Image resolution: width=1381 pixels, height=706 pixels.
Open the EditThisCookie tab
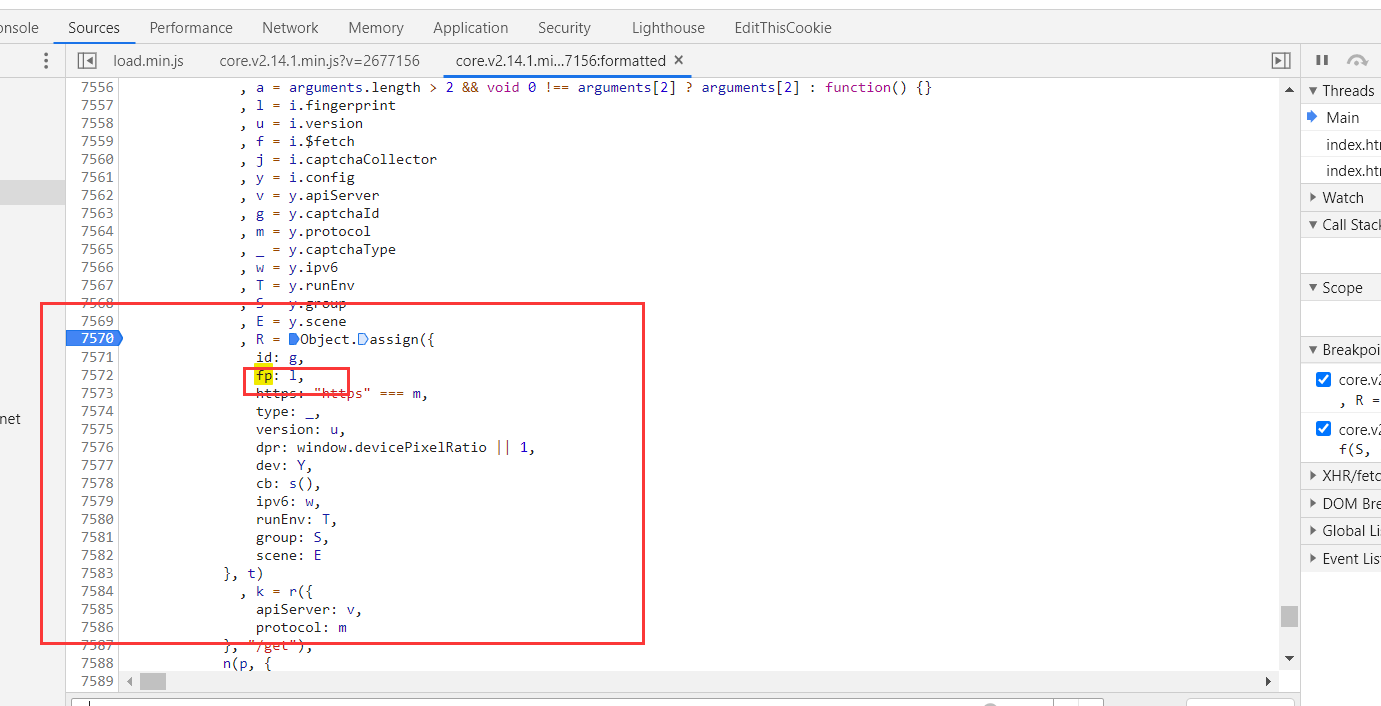[783, 28]
